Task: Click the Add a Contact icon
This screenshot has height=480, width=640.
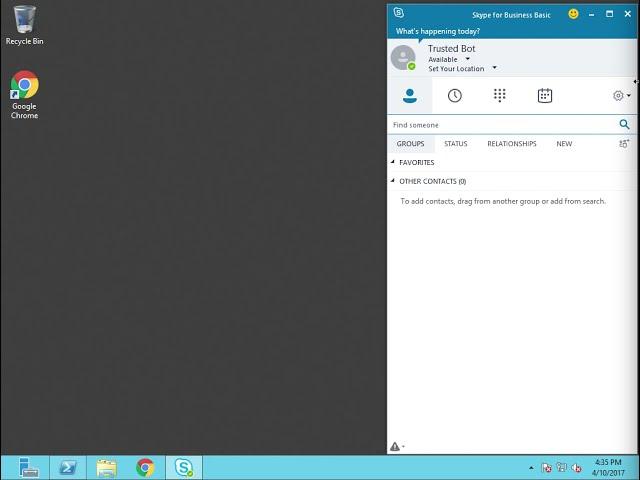Action: 624,144
